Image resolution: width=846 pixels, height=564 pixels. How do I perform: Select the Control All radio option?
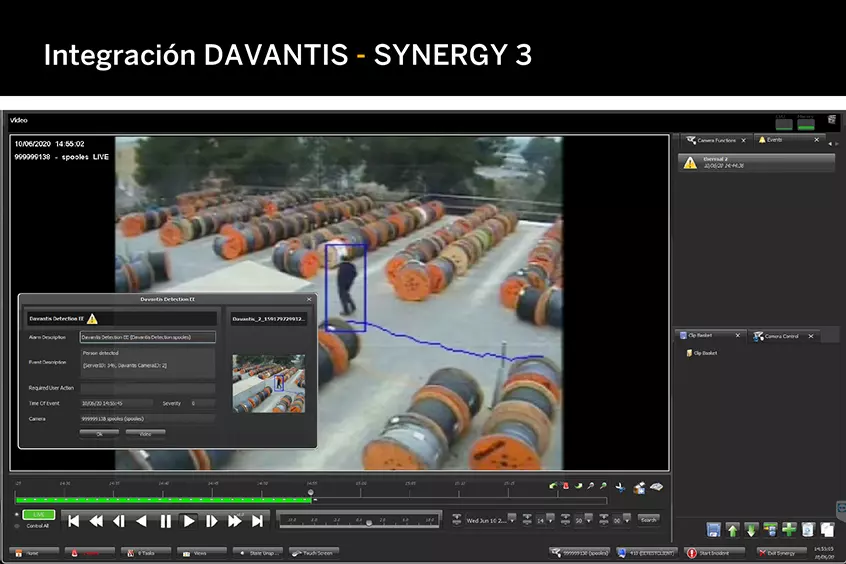[x=17, y=526]
